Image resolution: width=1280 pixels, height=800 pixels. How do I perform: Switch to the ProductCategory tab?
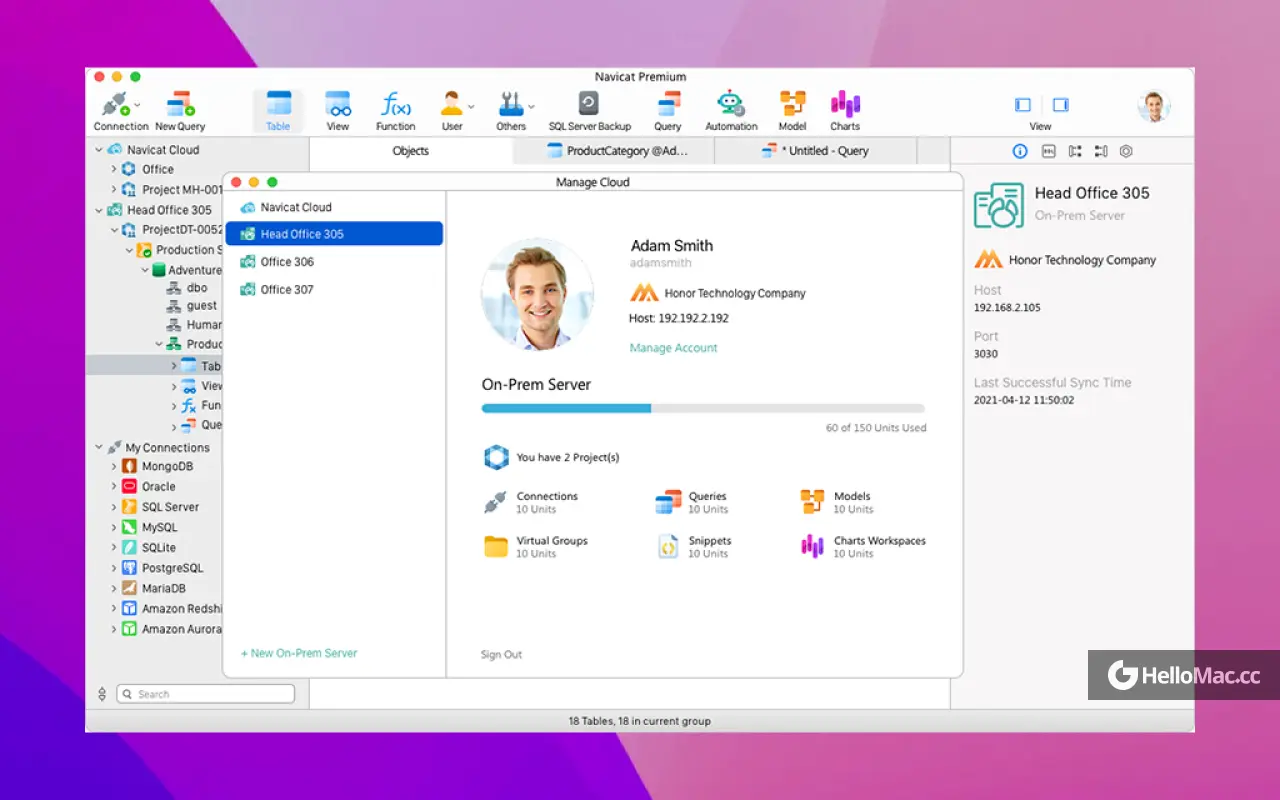[x=614, y=151]
